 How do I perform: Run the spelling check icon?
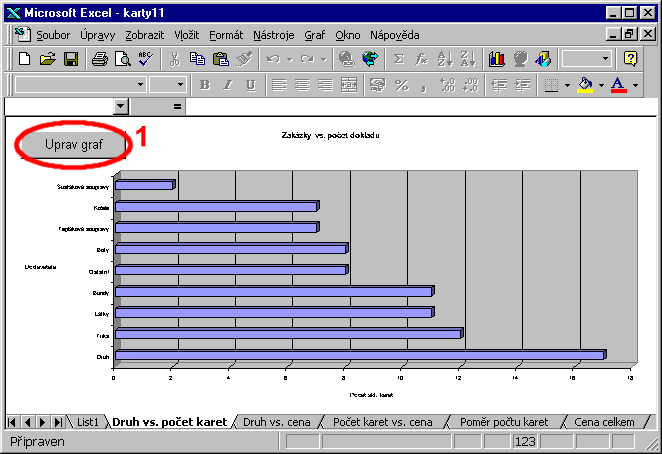pyautogui.click(x=146, y=59)
